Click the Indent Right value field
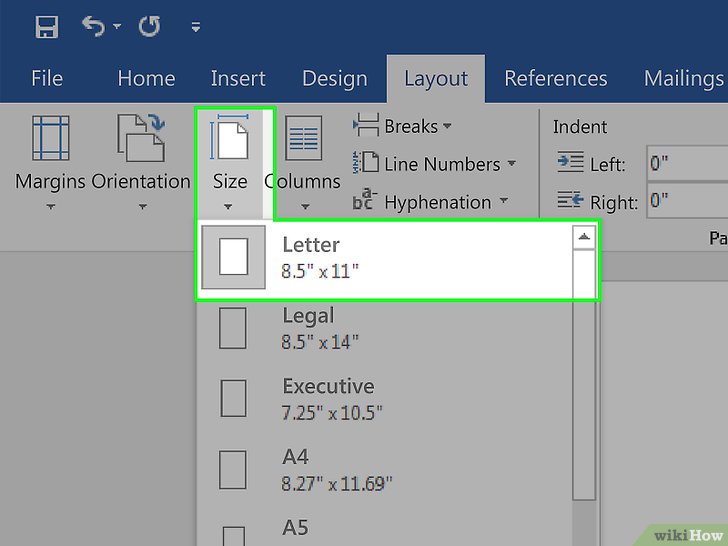 point(687,201)
